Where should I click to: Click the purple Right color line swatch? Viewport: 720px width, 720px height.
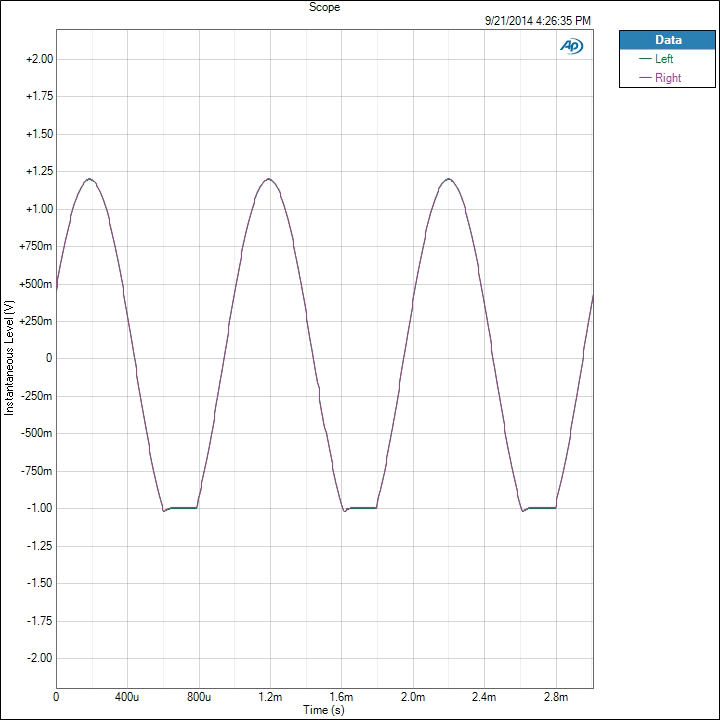645,78
